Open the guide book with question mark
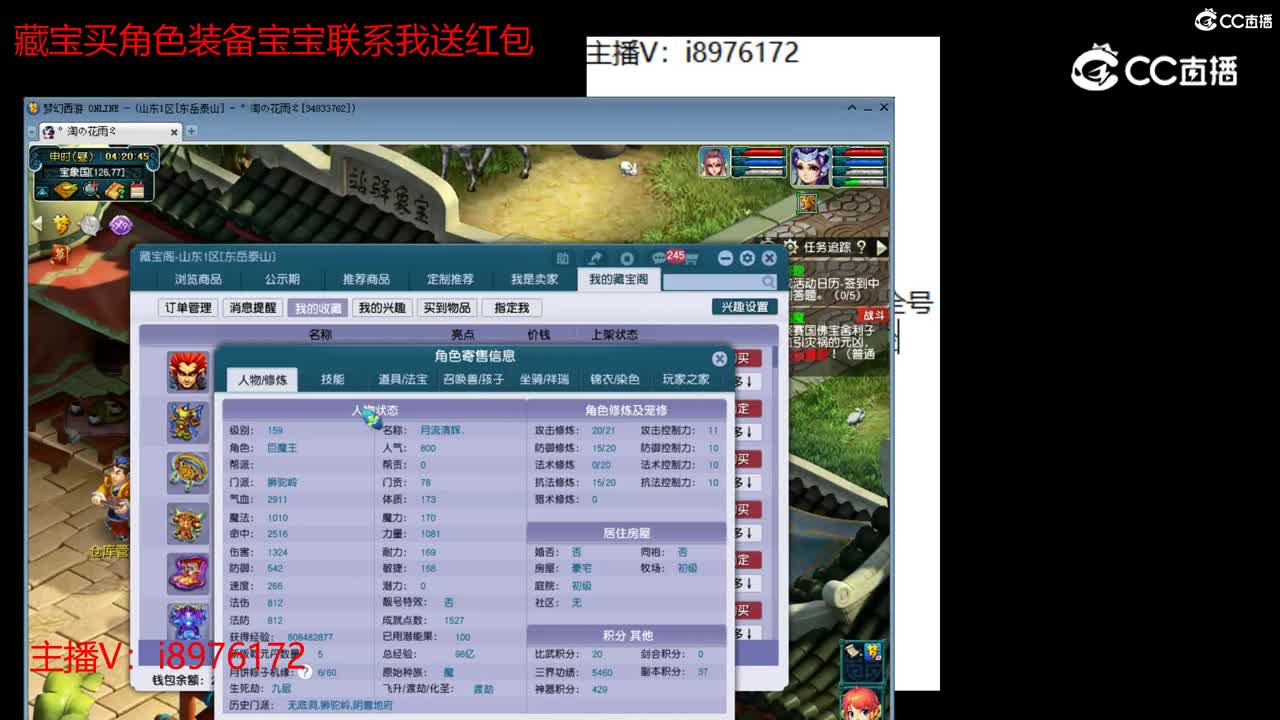 [x=117, y=190]
